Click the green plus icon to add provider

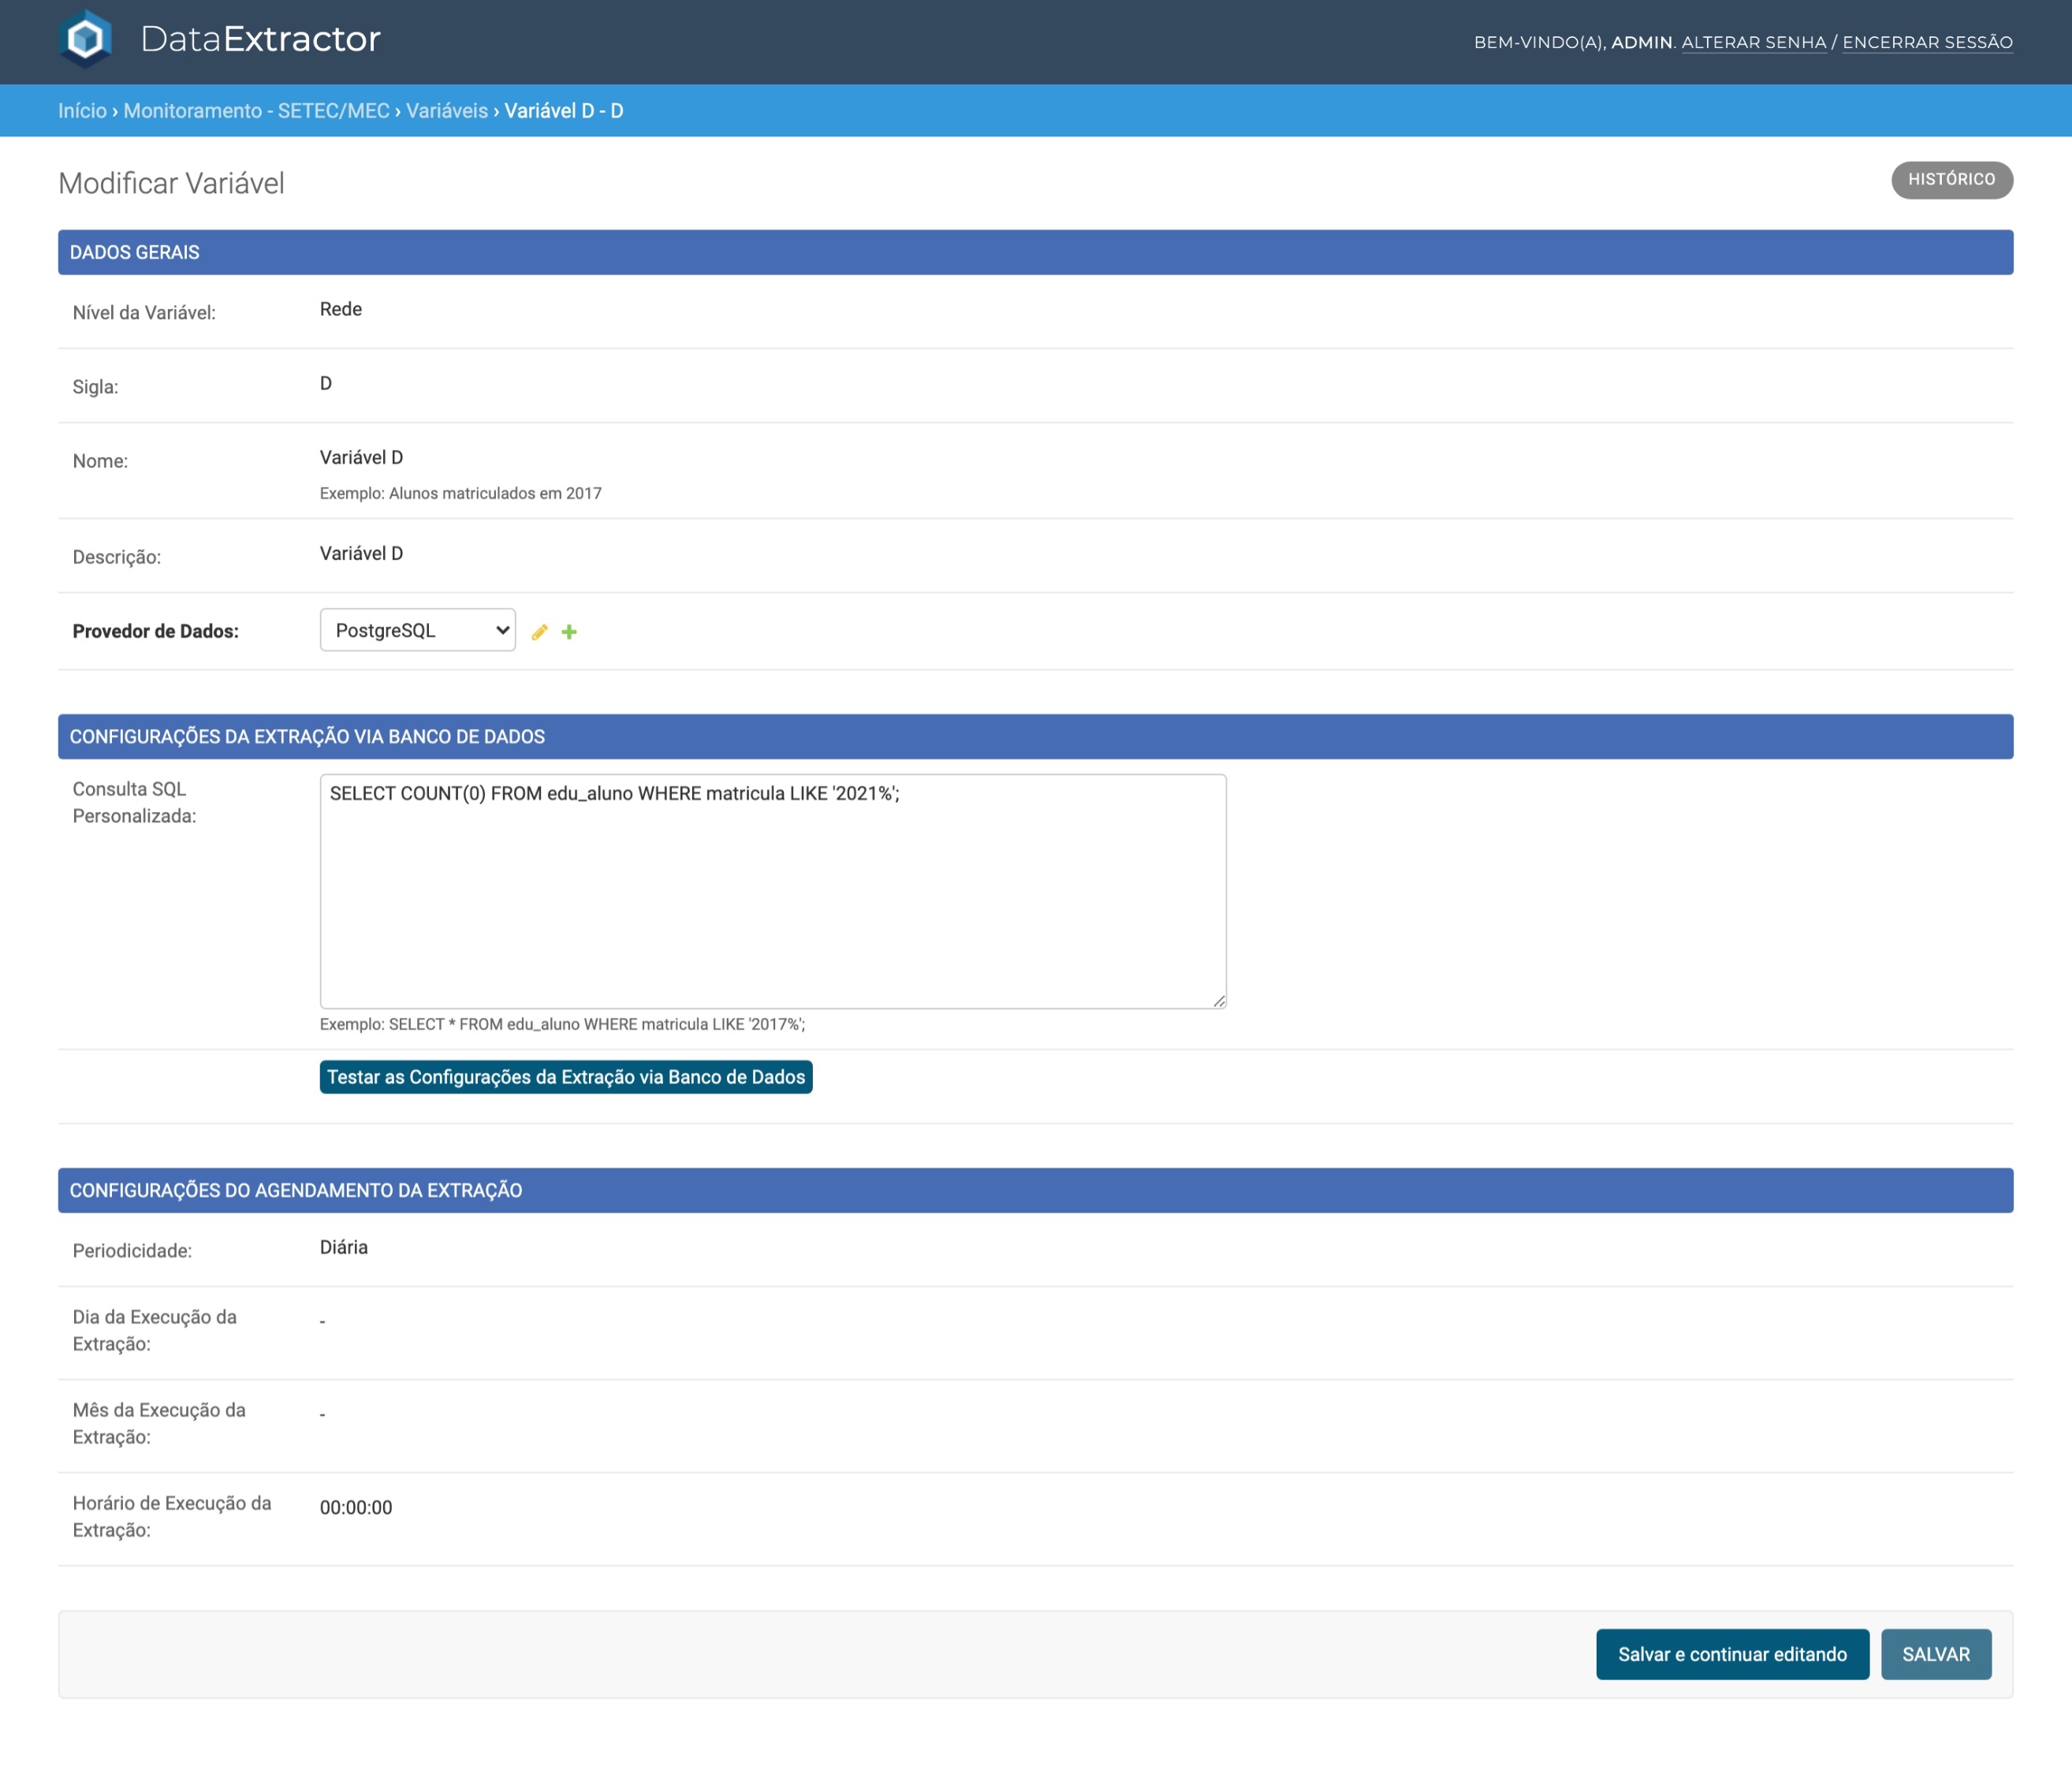(x=569, y=632)
